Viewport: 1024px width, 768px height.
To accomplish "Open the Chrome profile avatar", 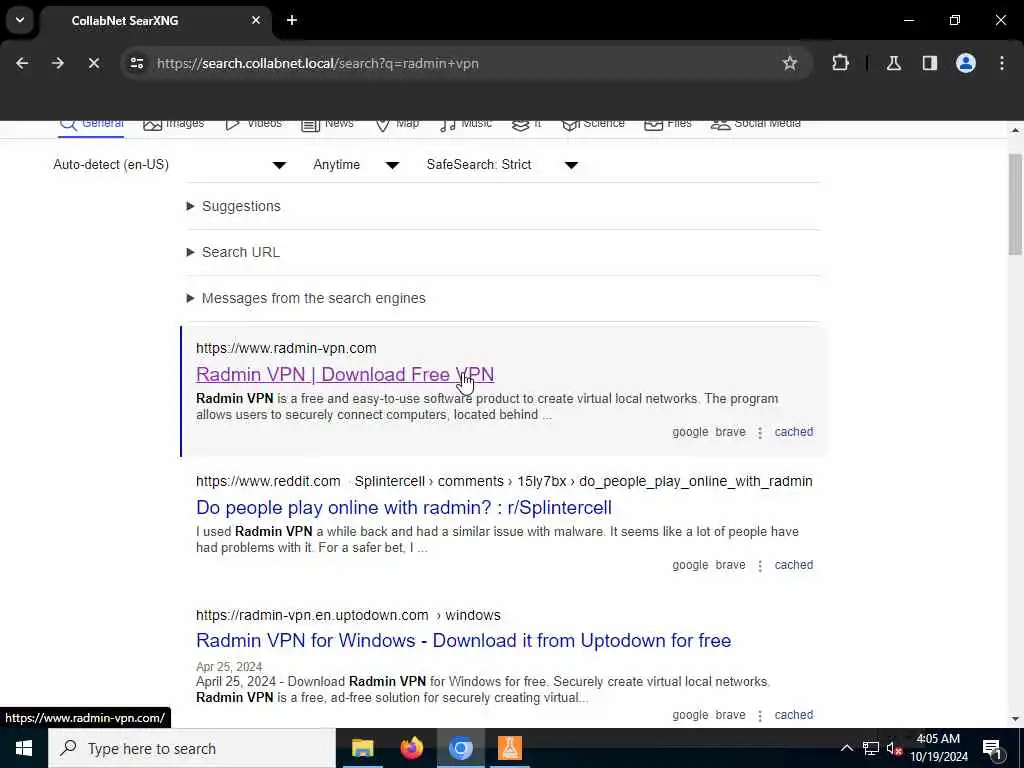I will click(x=966, y=63).
